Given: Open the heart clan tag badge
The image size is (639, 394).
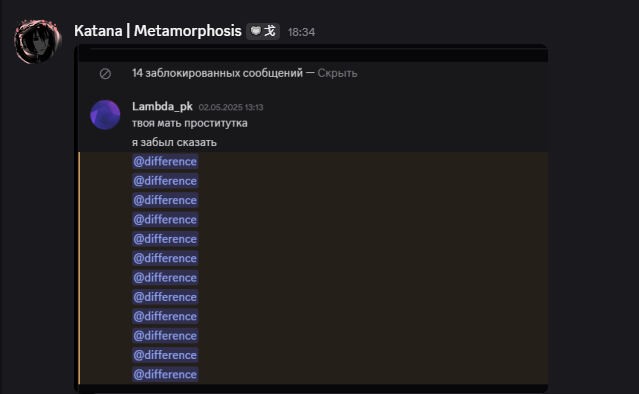Looking at the screenshot, I should pos(263,31).
